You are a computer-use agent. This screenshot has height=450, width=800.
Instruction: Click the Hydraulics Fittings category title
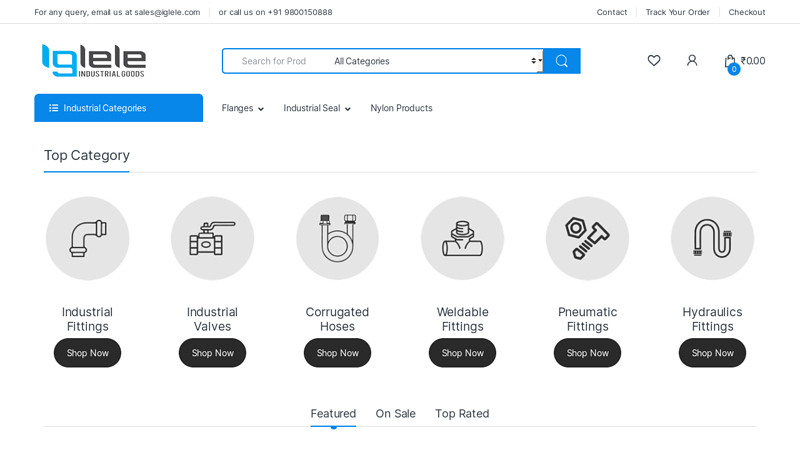coord(712,319)
